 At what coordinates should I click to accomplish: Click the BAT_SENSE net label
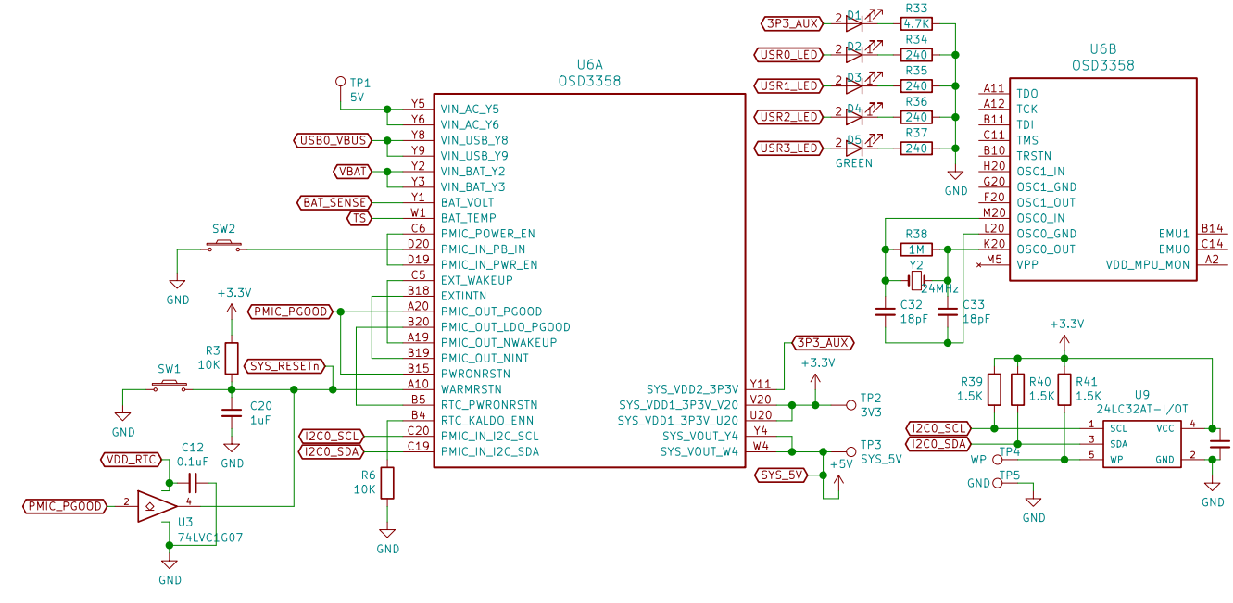point(333,203)
